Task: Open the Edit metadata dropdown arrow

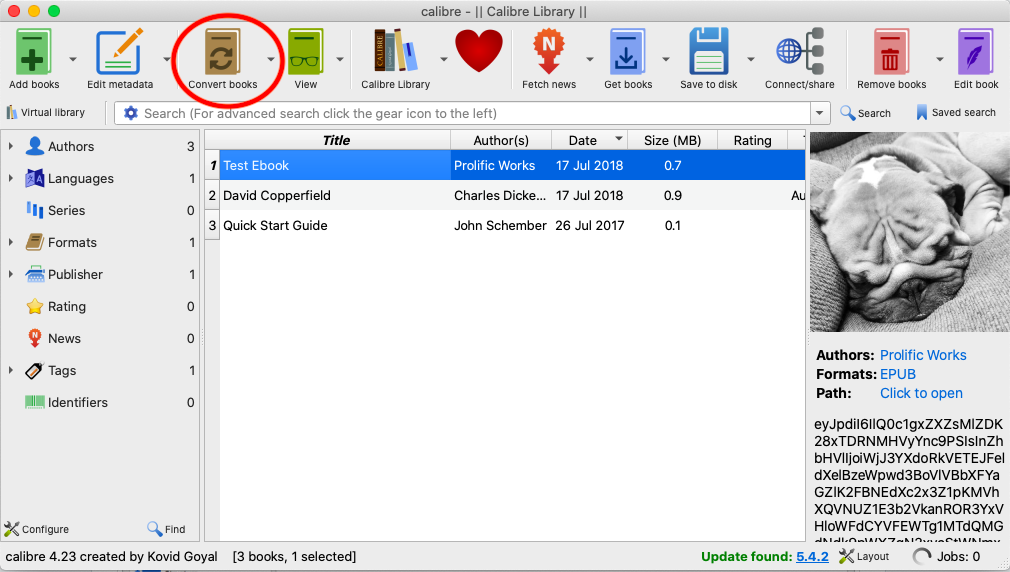Action: (167, 59)
